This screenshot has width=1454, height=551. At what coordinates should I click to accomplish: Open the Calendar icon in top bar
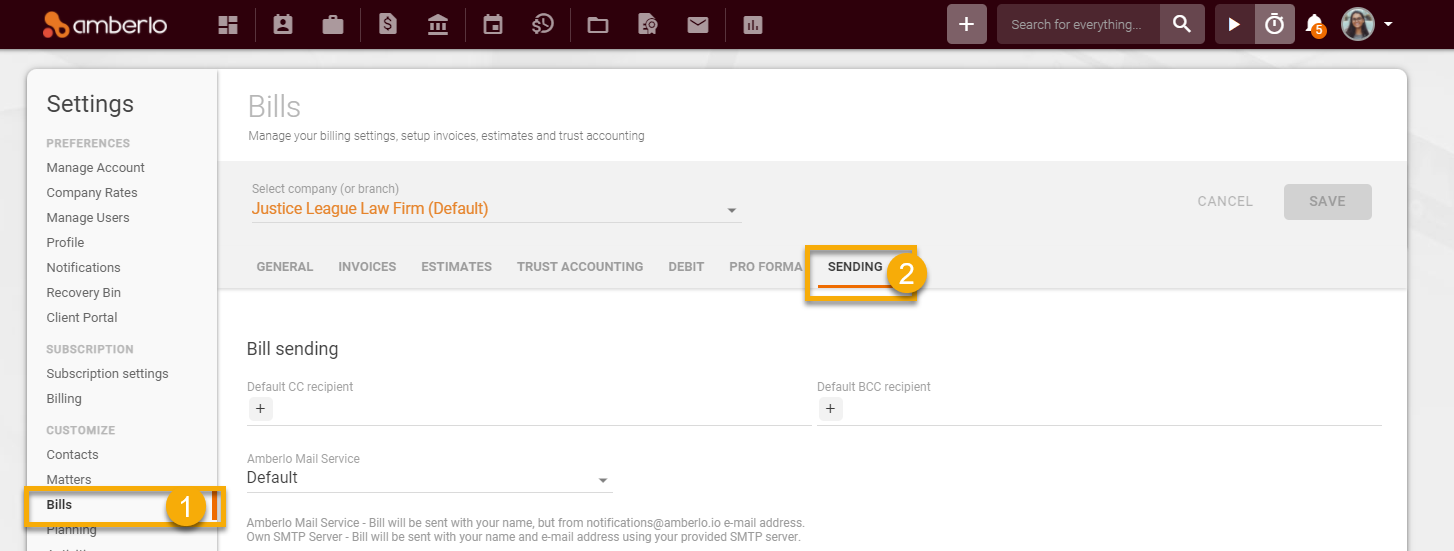pos(492,25)
